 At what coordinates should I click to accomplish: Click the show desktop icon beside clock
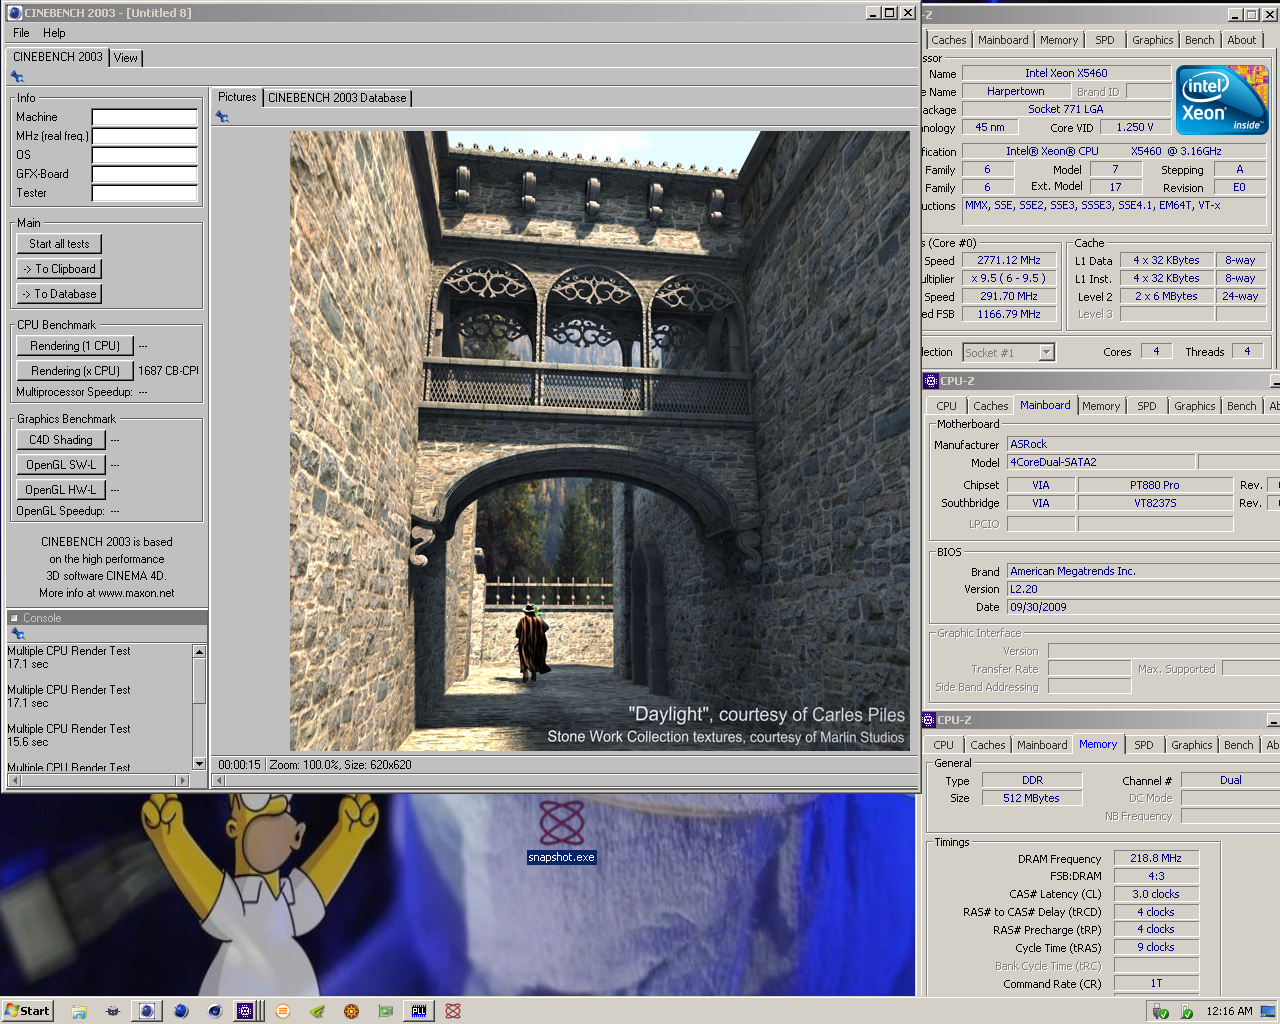coord(1270,1011)
